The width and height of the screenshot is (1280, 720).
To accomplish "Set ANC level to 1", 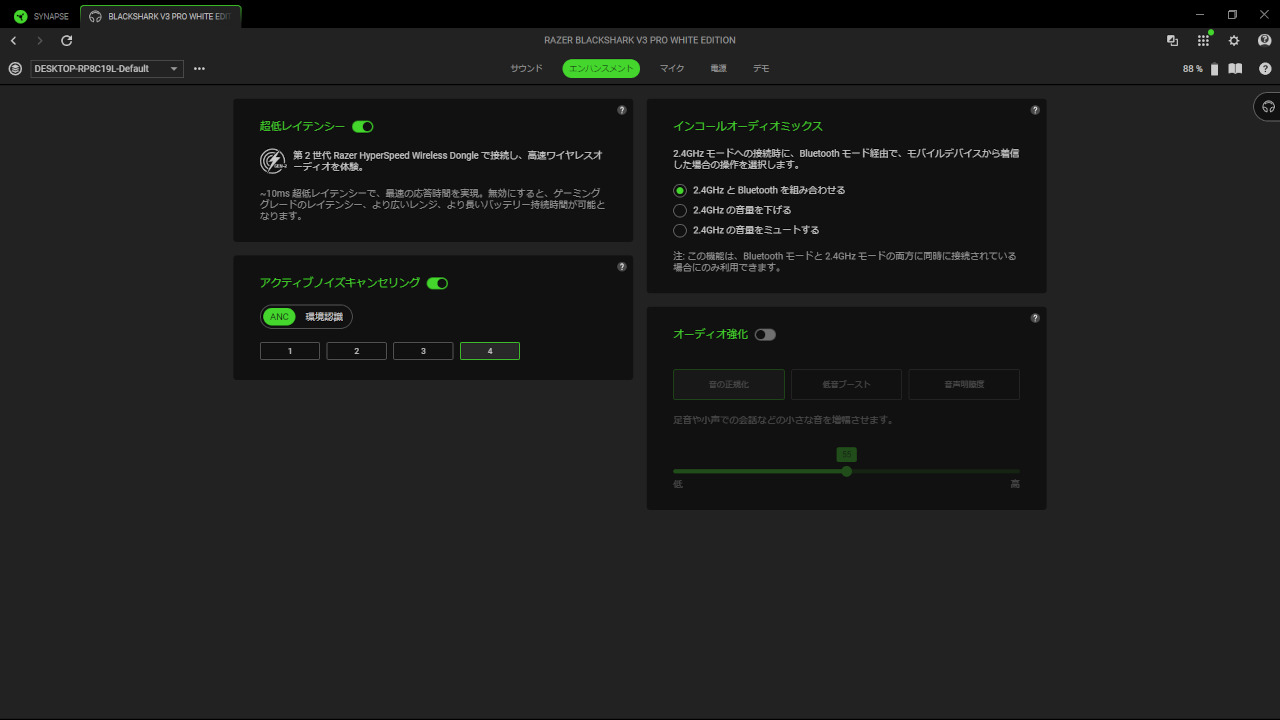I will tap(290, 351).
